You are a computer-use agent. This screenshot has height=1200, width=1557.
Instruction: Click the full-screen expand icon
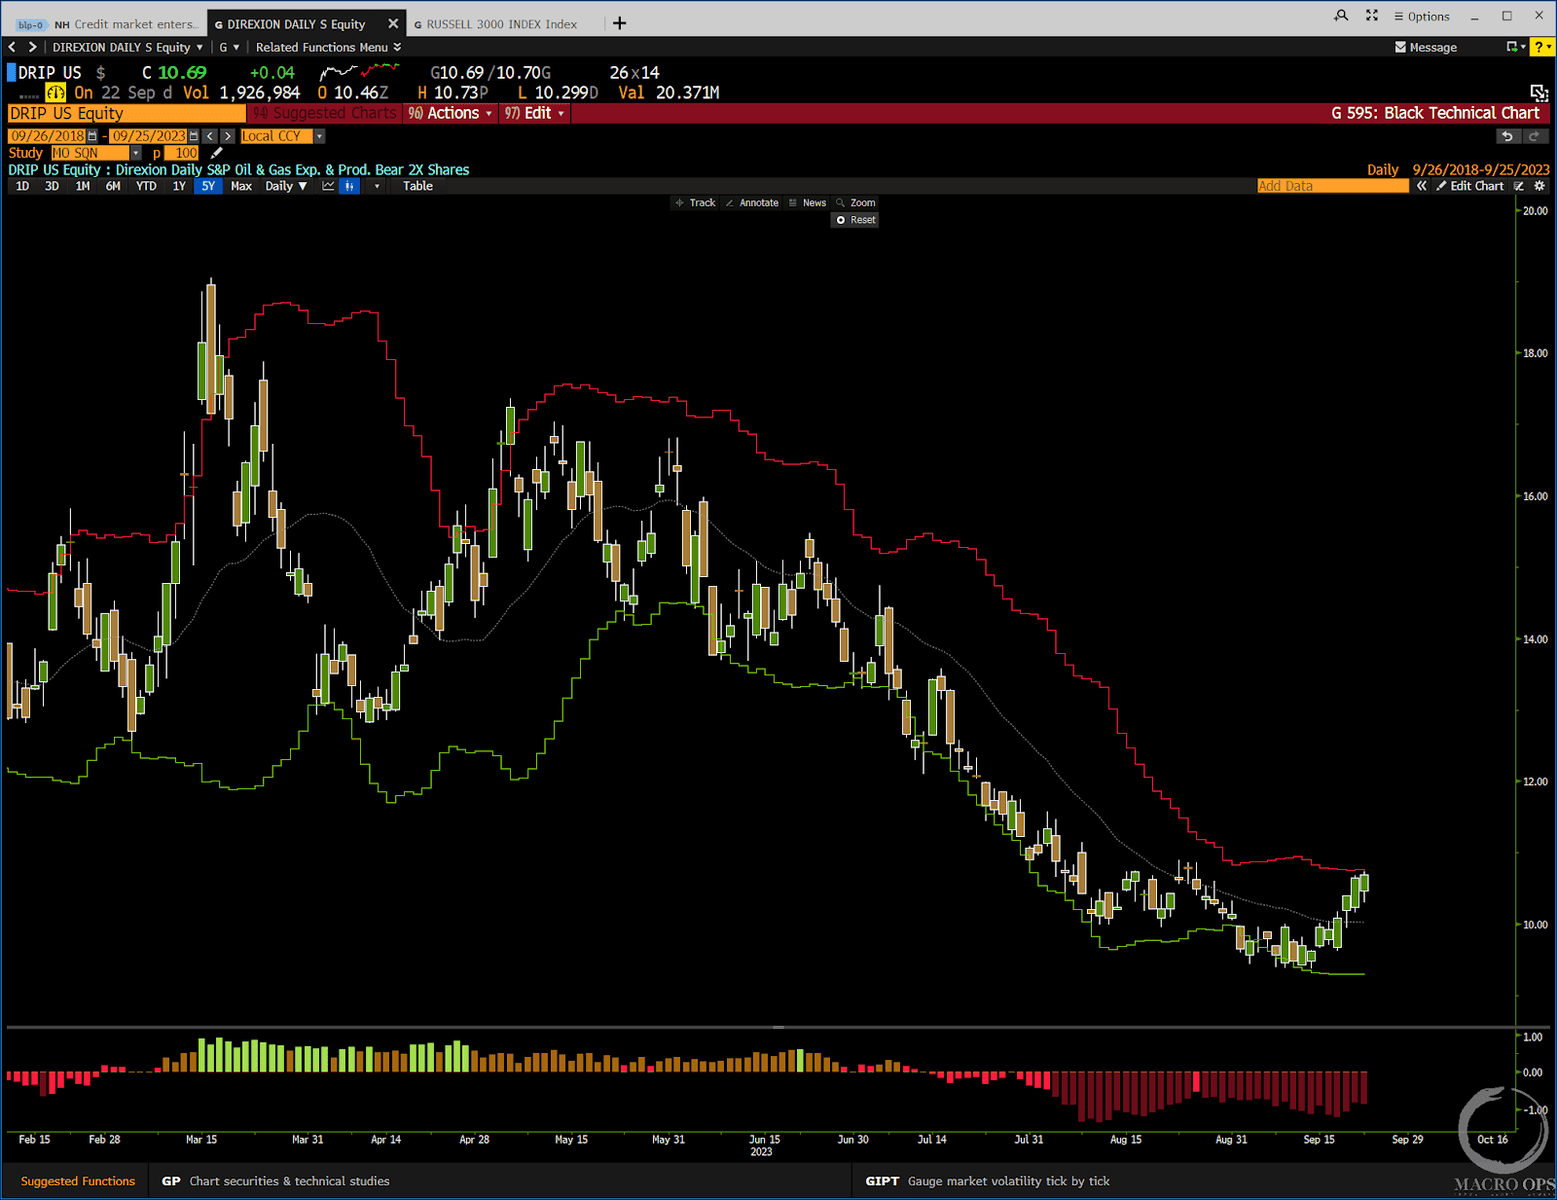tap(1372, 16)
